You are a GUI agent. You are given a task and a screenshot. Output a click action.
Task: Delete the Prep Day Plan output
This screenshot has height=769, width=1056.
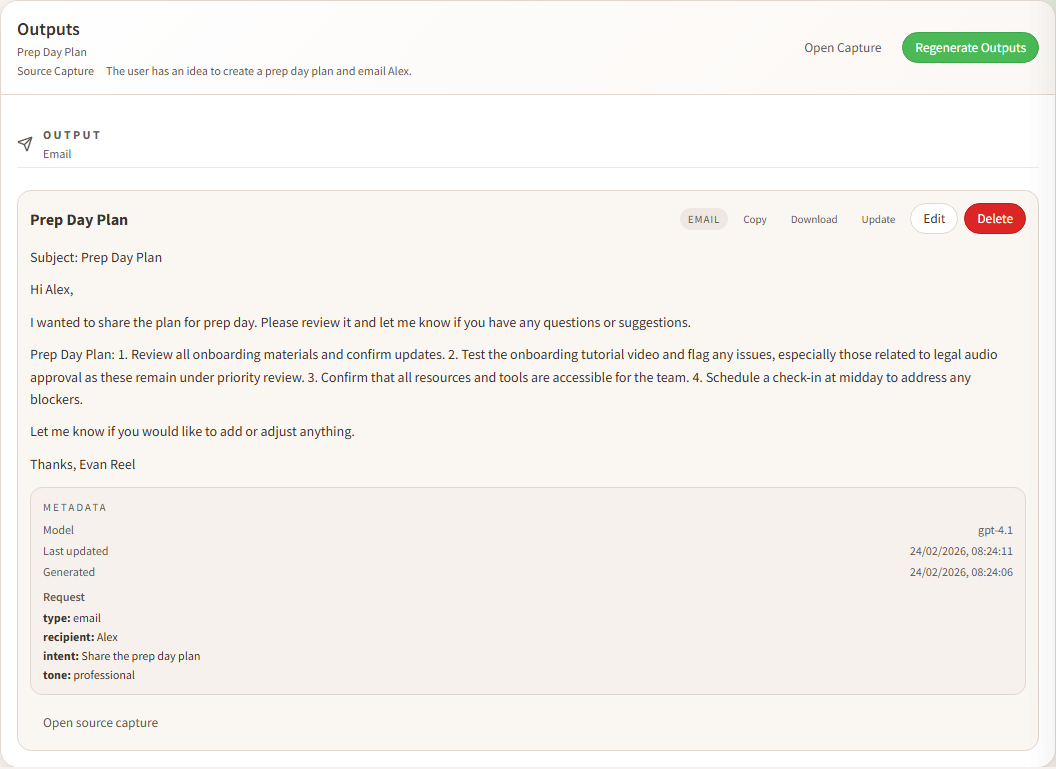(994, 218)
